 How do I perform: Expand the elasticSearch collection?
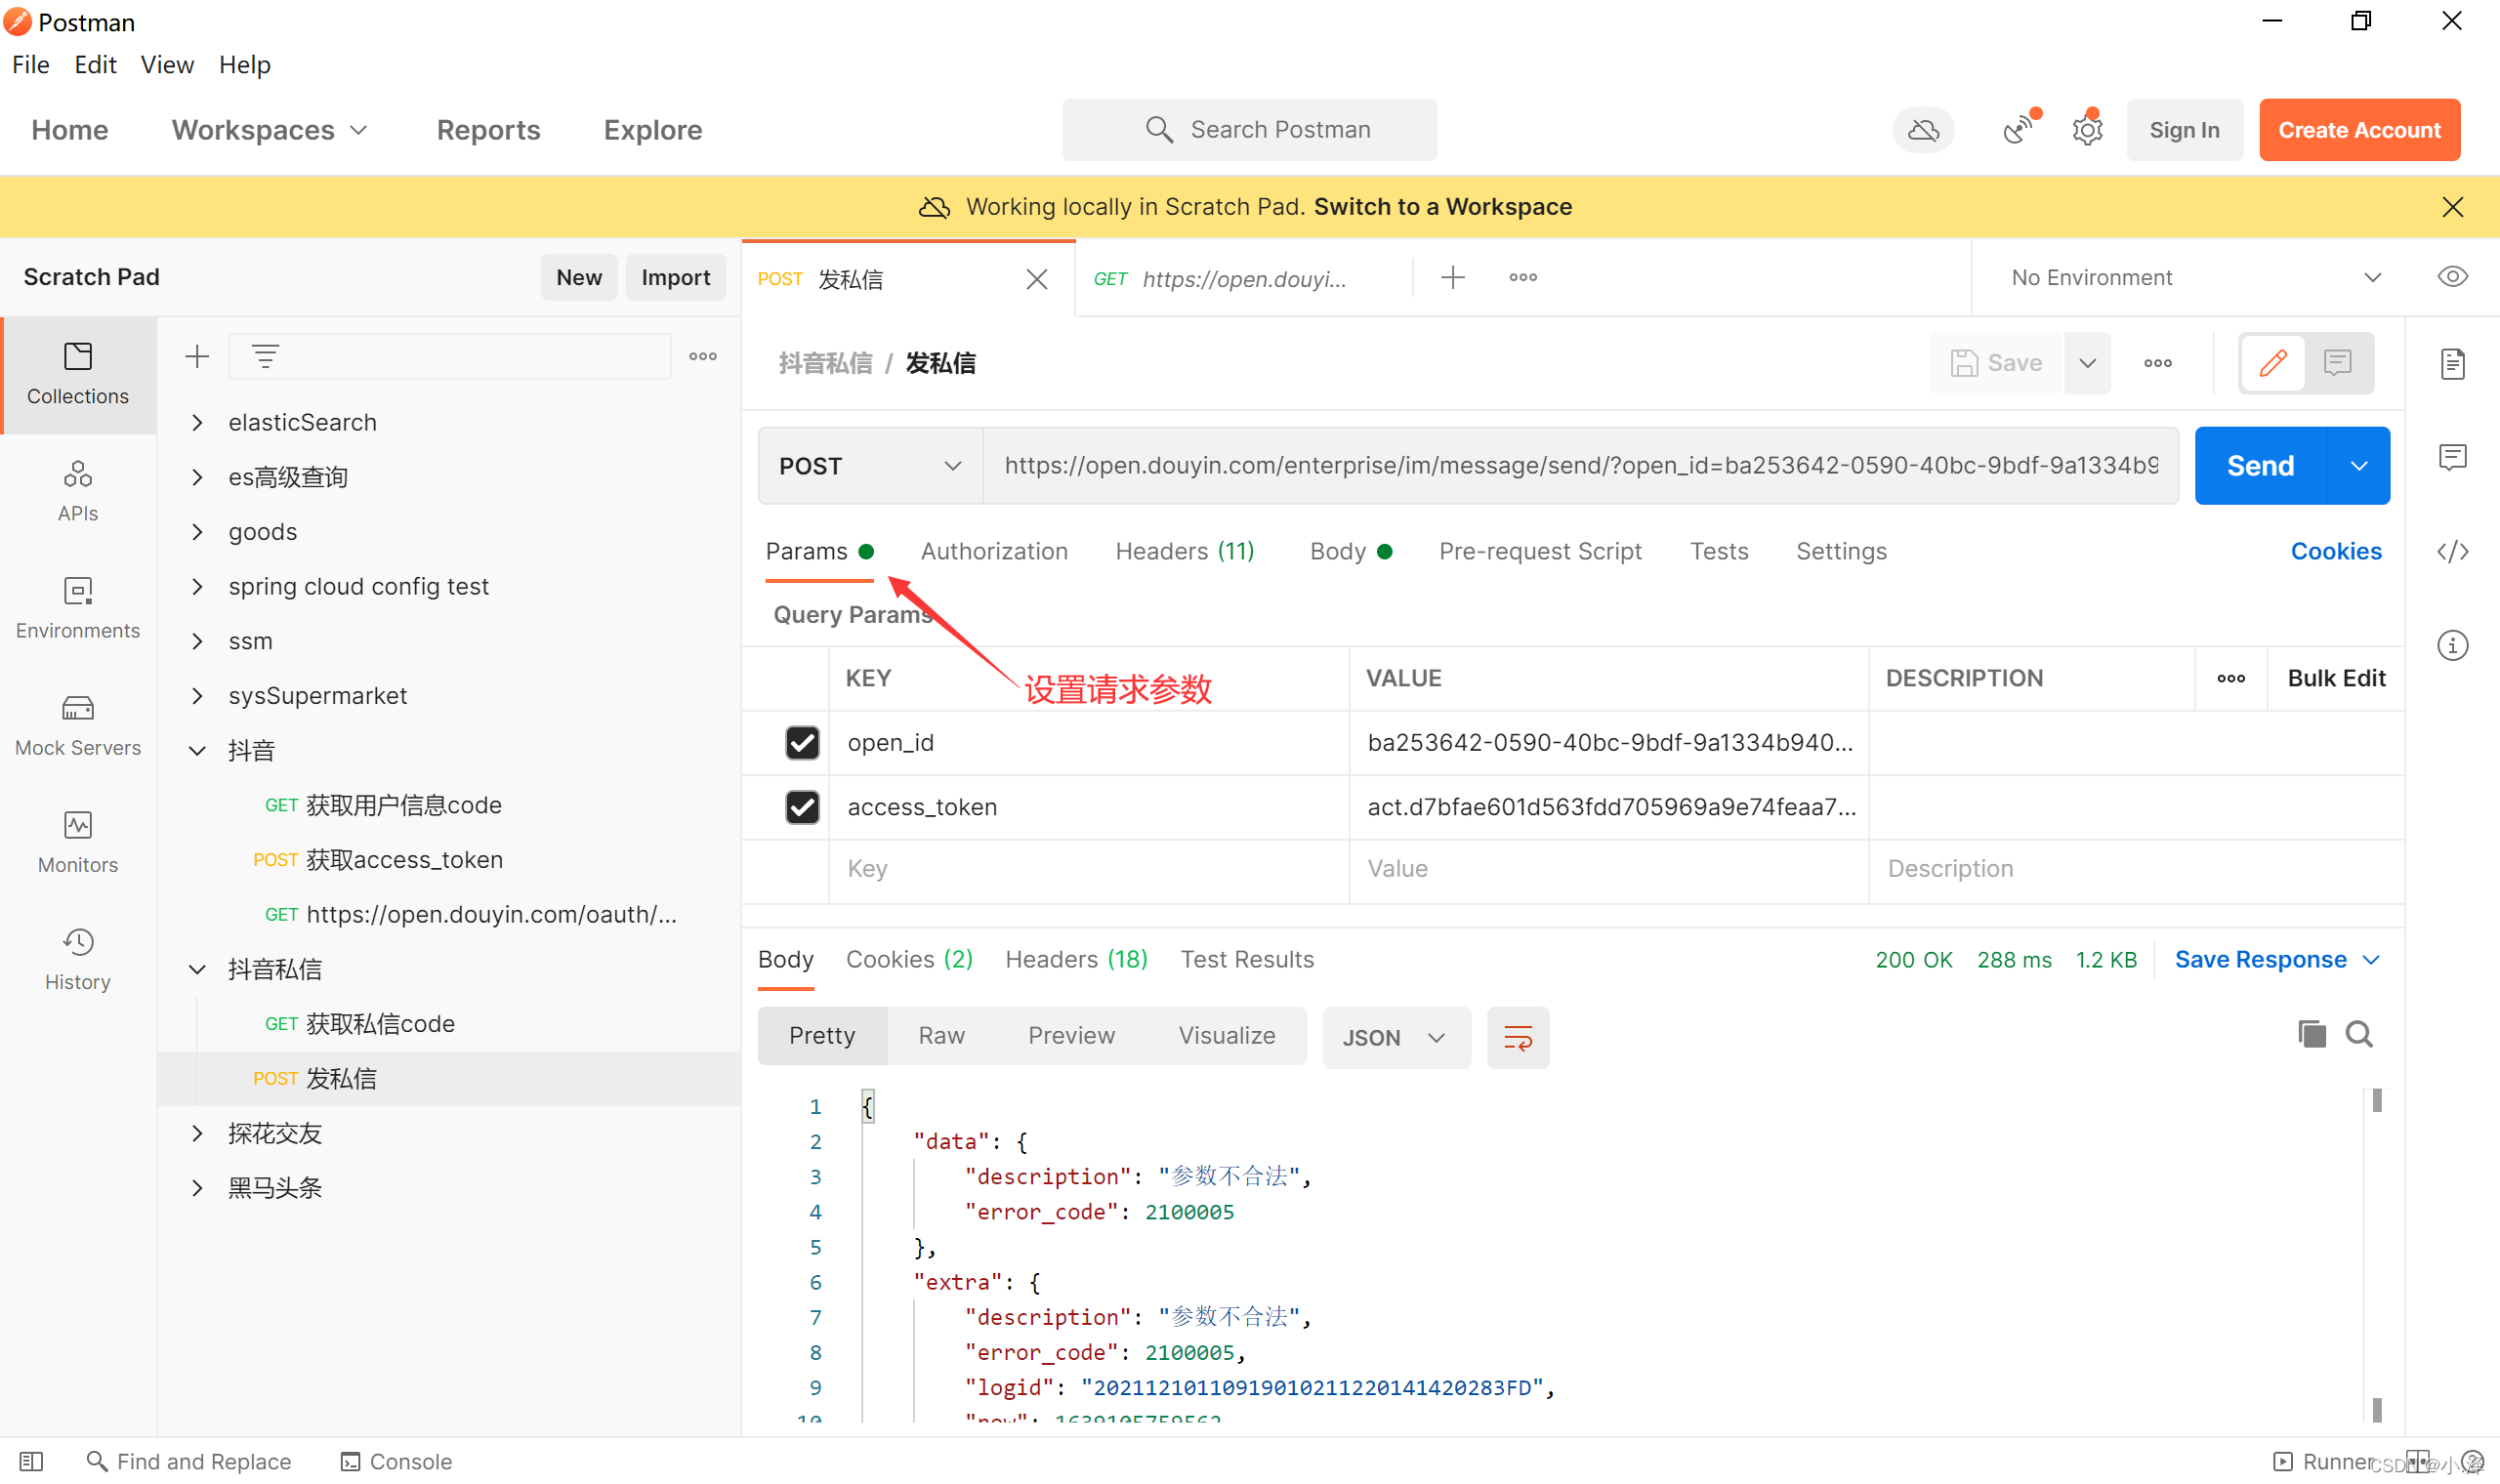tap(197, 423)
